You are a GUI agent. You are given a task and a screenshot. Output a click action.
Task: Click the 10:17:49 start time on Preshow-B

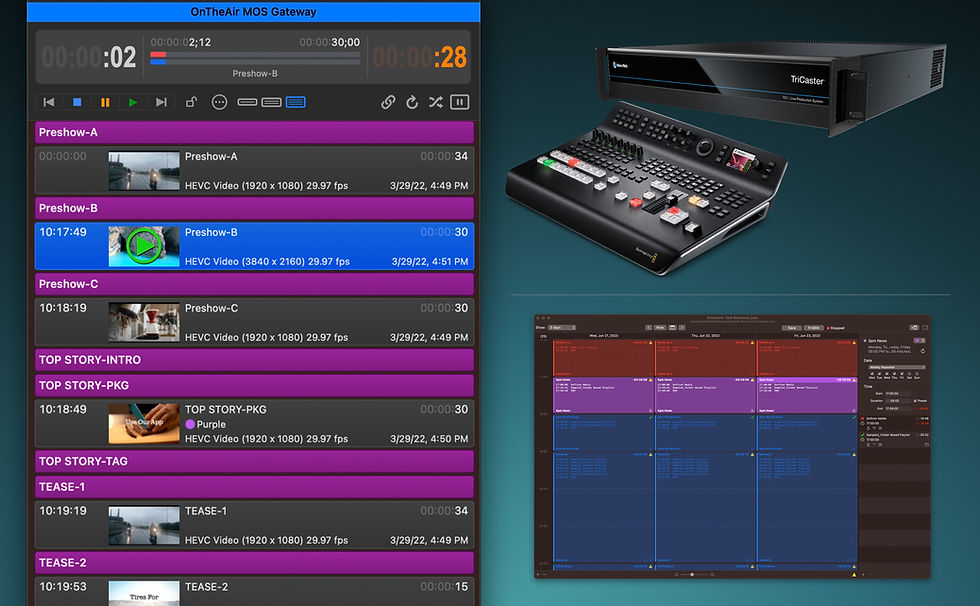[63, 232]
